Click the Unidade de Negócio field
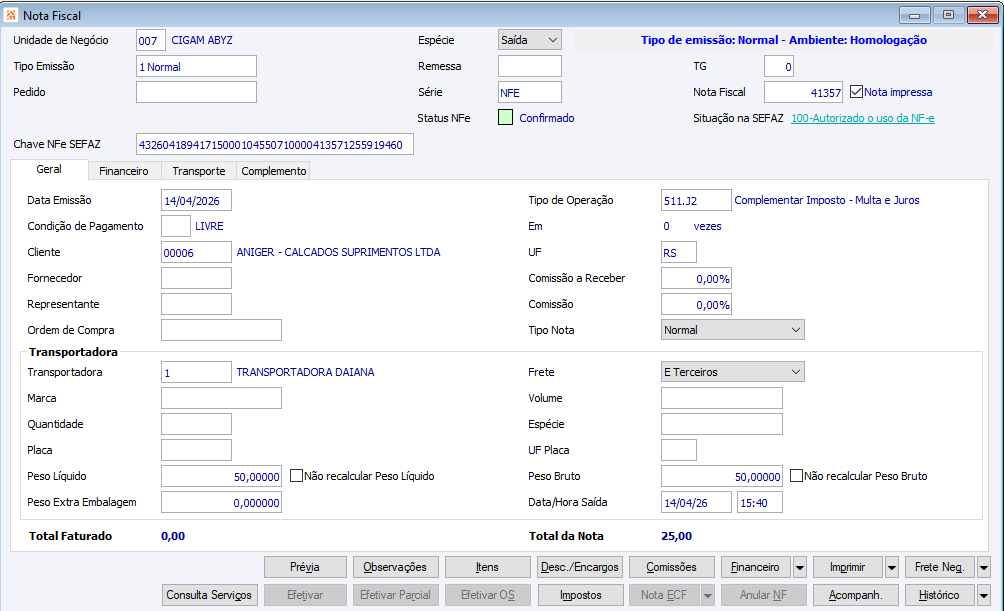This screenshot has height=611, width=1004. [x=151, y=40]
